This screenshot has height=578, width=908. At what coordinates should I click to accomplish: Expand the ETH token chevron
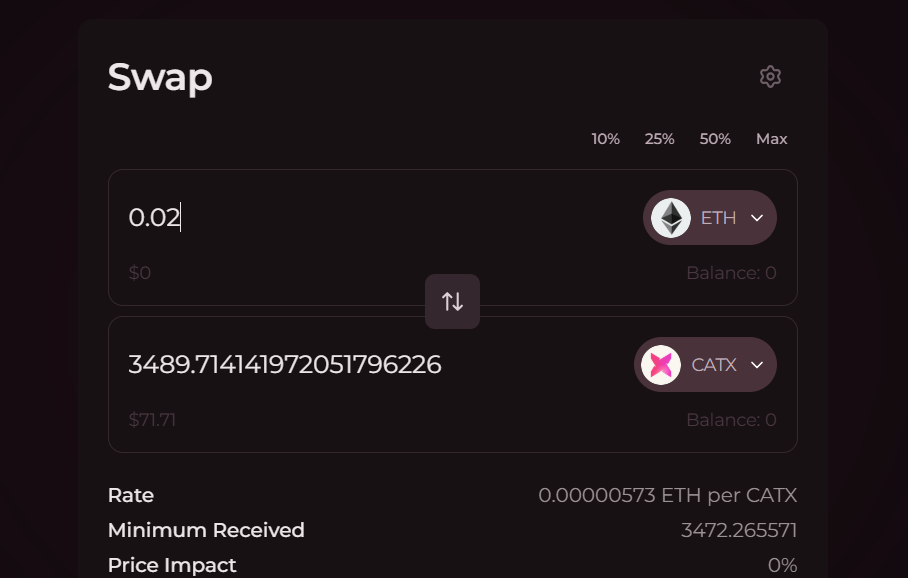[757, 218]
